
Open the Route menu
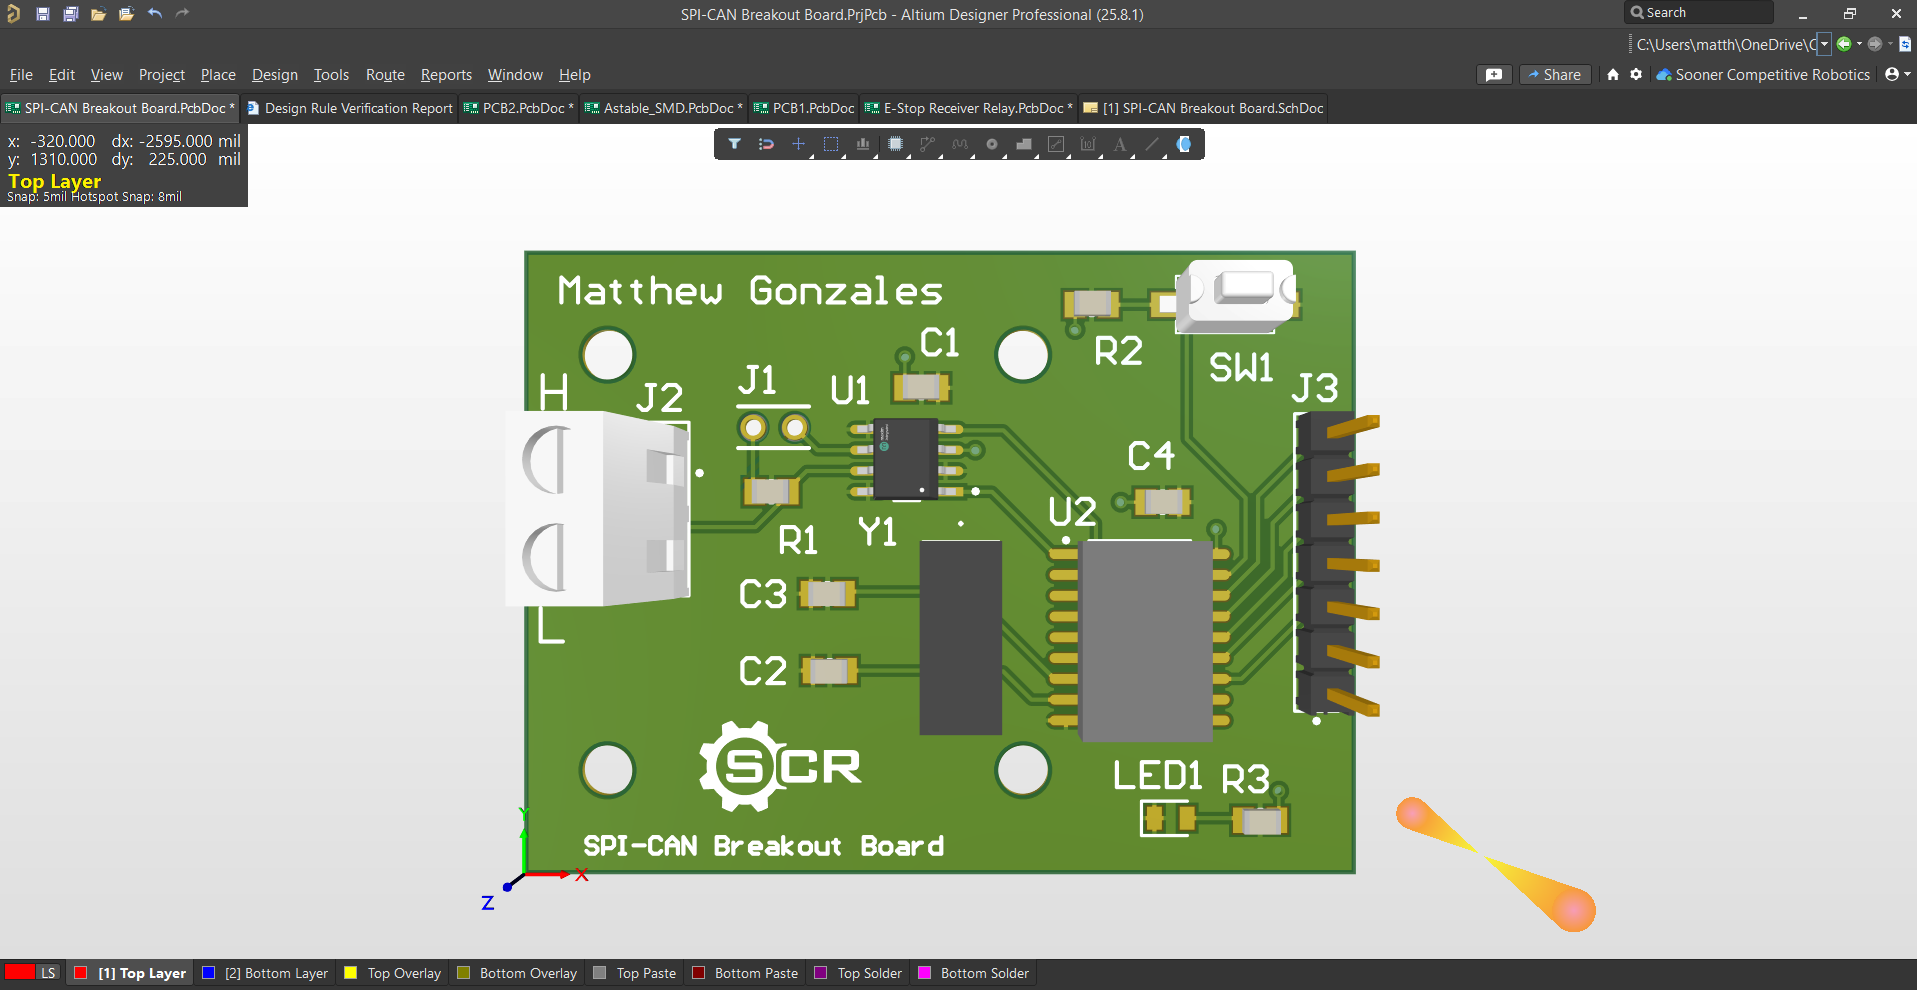pyautogui.click(x=385, y=75)
